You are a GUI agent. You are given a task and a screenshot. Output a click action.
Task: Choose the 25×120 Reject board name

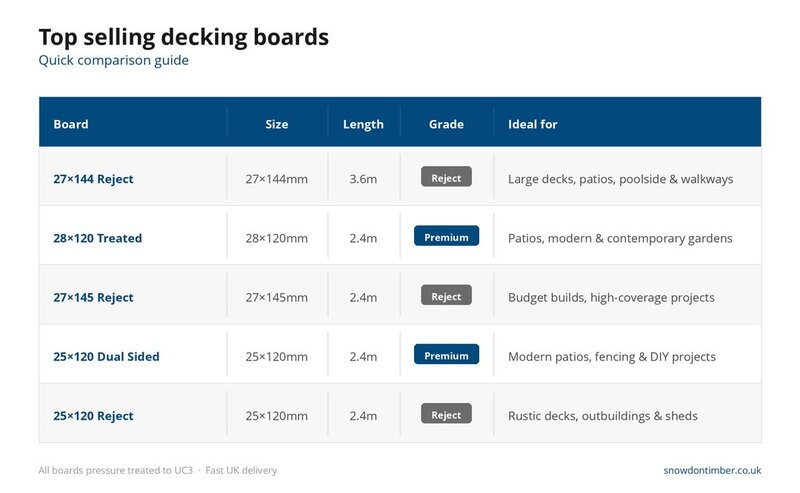coord(93,415)
